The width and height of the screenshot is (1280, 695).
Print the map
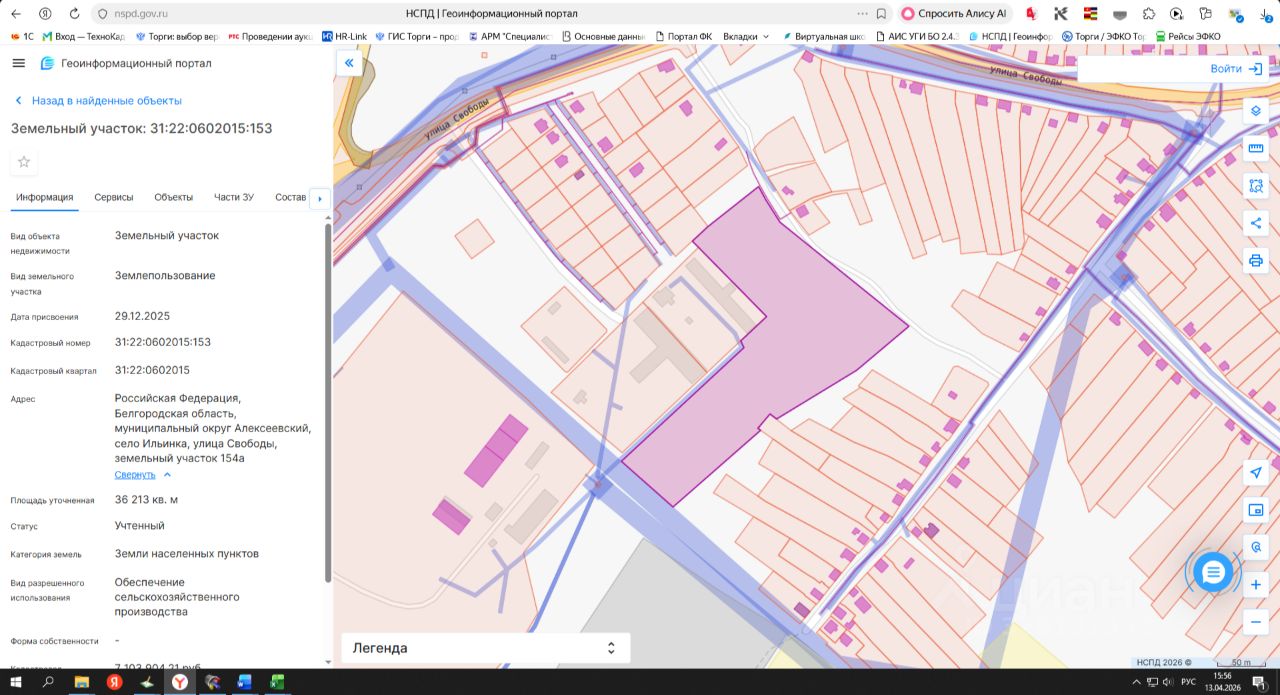point(1256,261)
